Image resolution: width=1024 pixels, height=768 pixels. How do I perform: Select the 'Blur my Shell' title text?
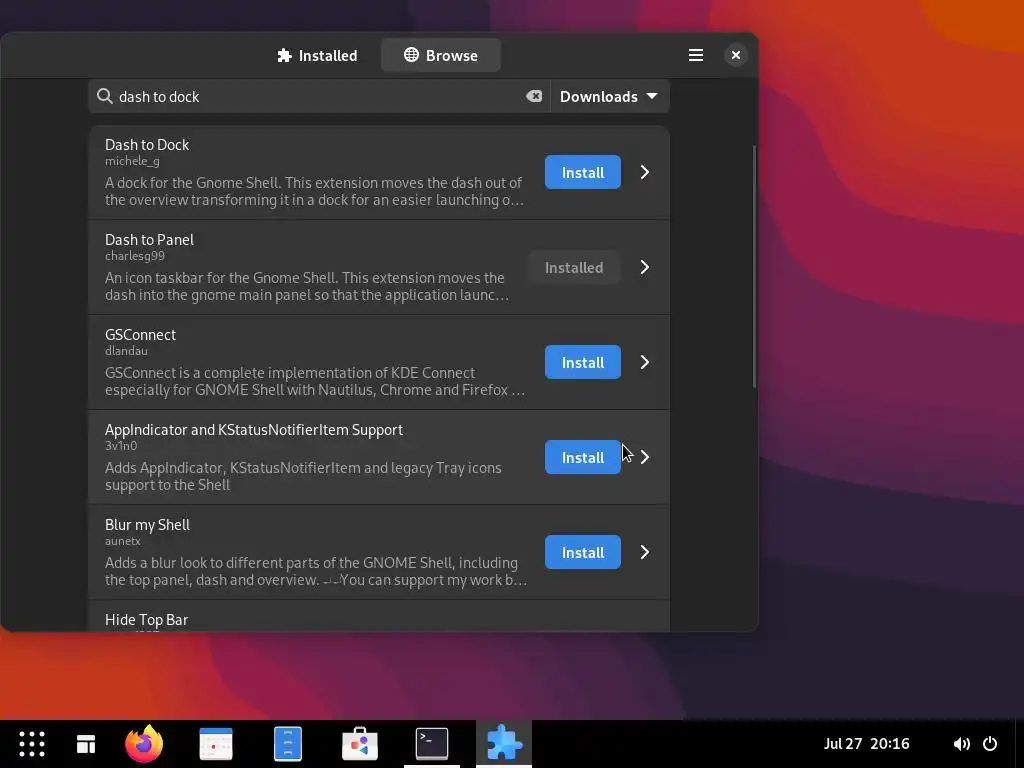point(148,525)
